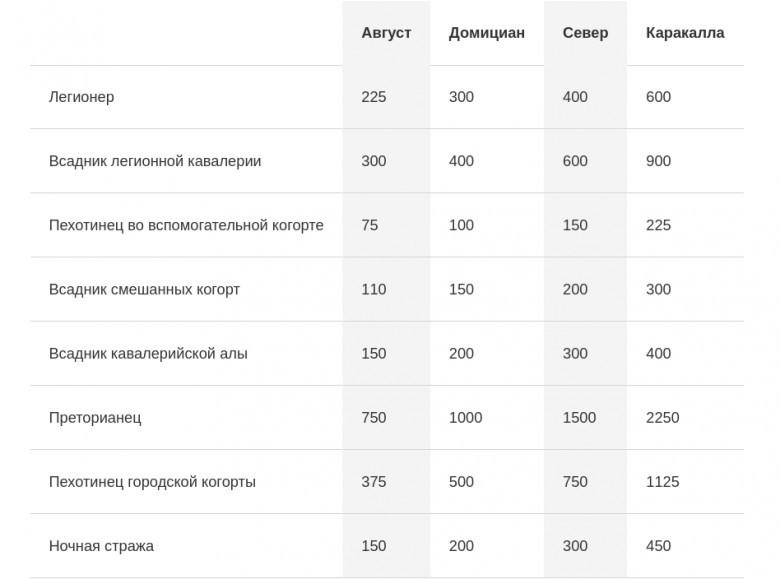
Task: Click the 1500 cell under Север
Action: [x=579, y=418]
